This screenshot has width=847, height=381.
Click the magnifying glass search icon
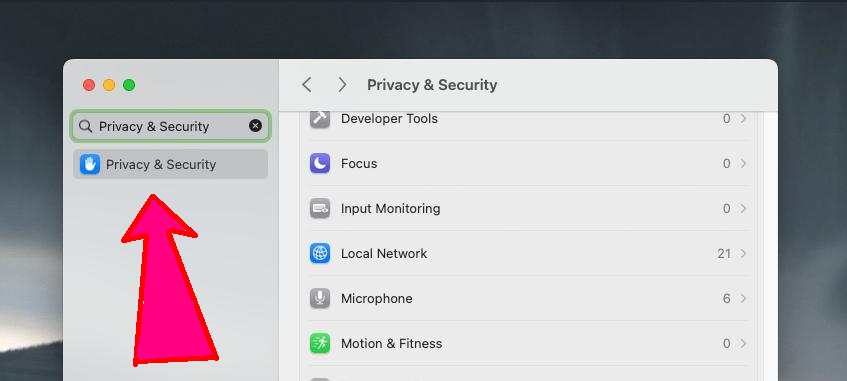85,126
